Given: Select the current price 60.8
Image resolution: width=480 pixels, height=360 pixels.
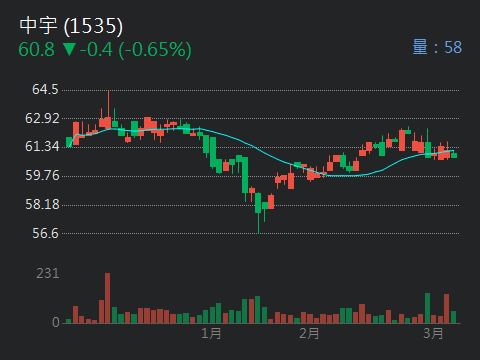Looking at the screenshot, I should coord(36,49).
